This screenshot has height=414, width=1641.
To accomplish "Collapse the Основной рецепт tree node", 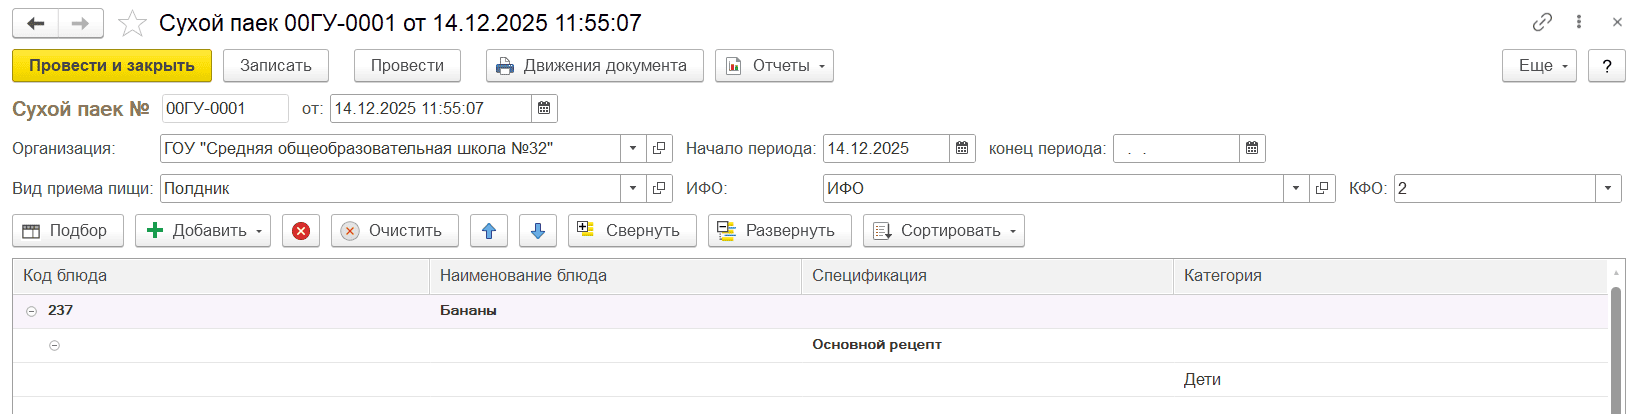I will (x=55, y=345).
